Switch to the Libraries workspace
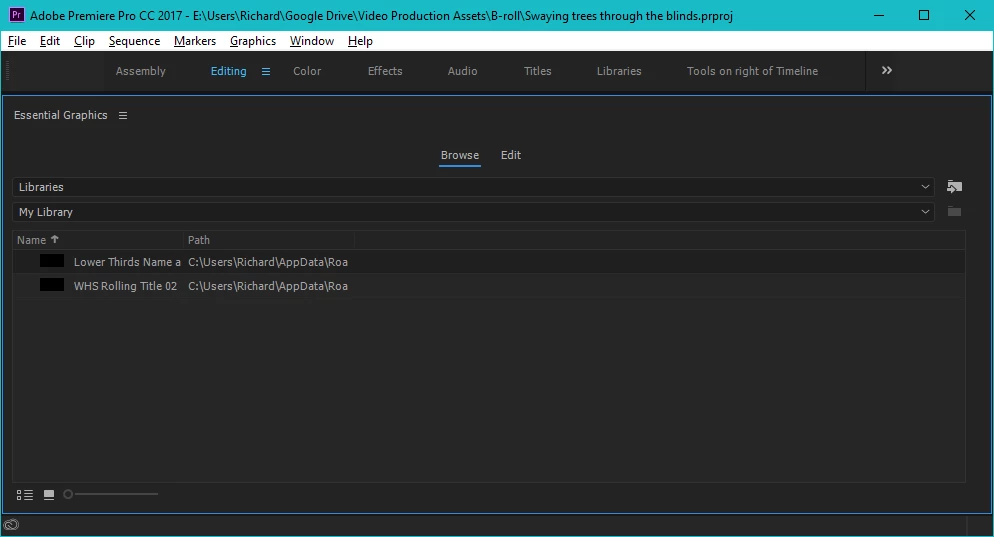The height and width of the screenshot is (537, 994). (x=619, y=71)
